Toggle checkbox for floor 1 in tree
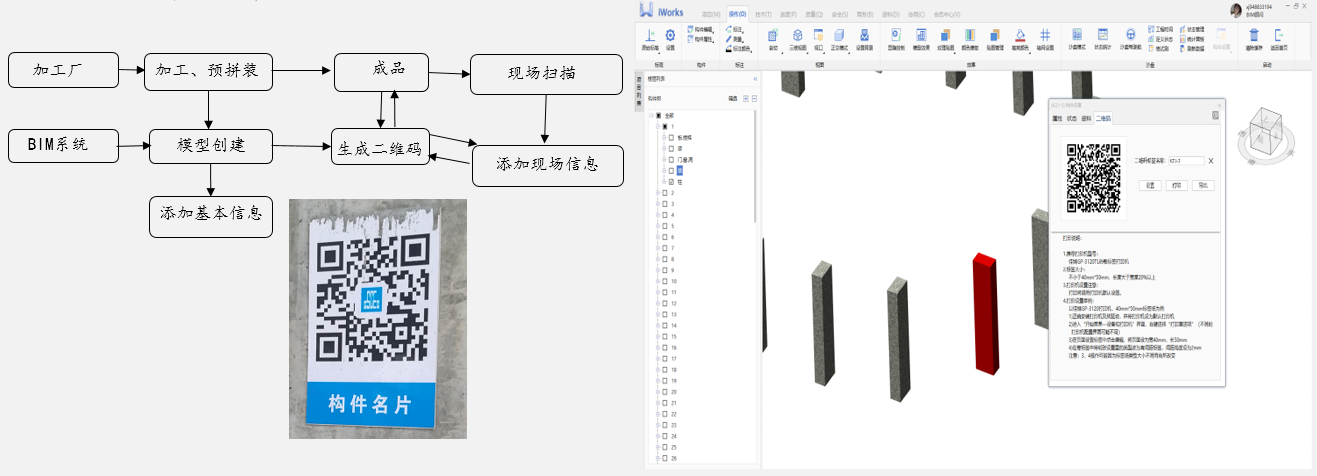Image resolution: width=1317 pixels, height=476 pixels. (665, 126)
